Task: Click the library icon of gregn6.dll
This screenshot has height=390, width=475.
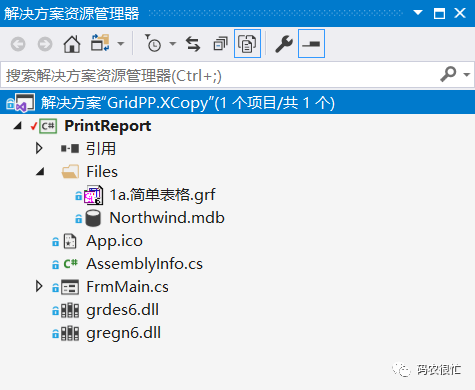Action: (70, 333)
